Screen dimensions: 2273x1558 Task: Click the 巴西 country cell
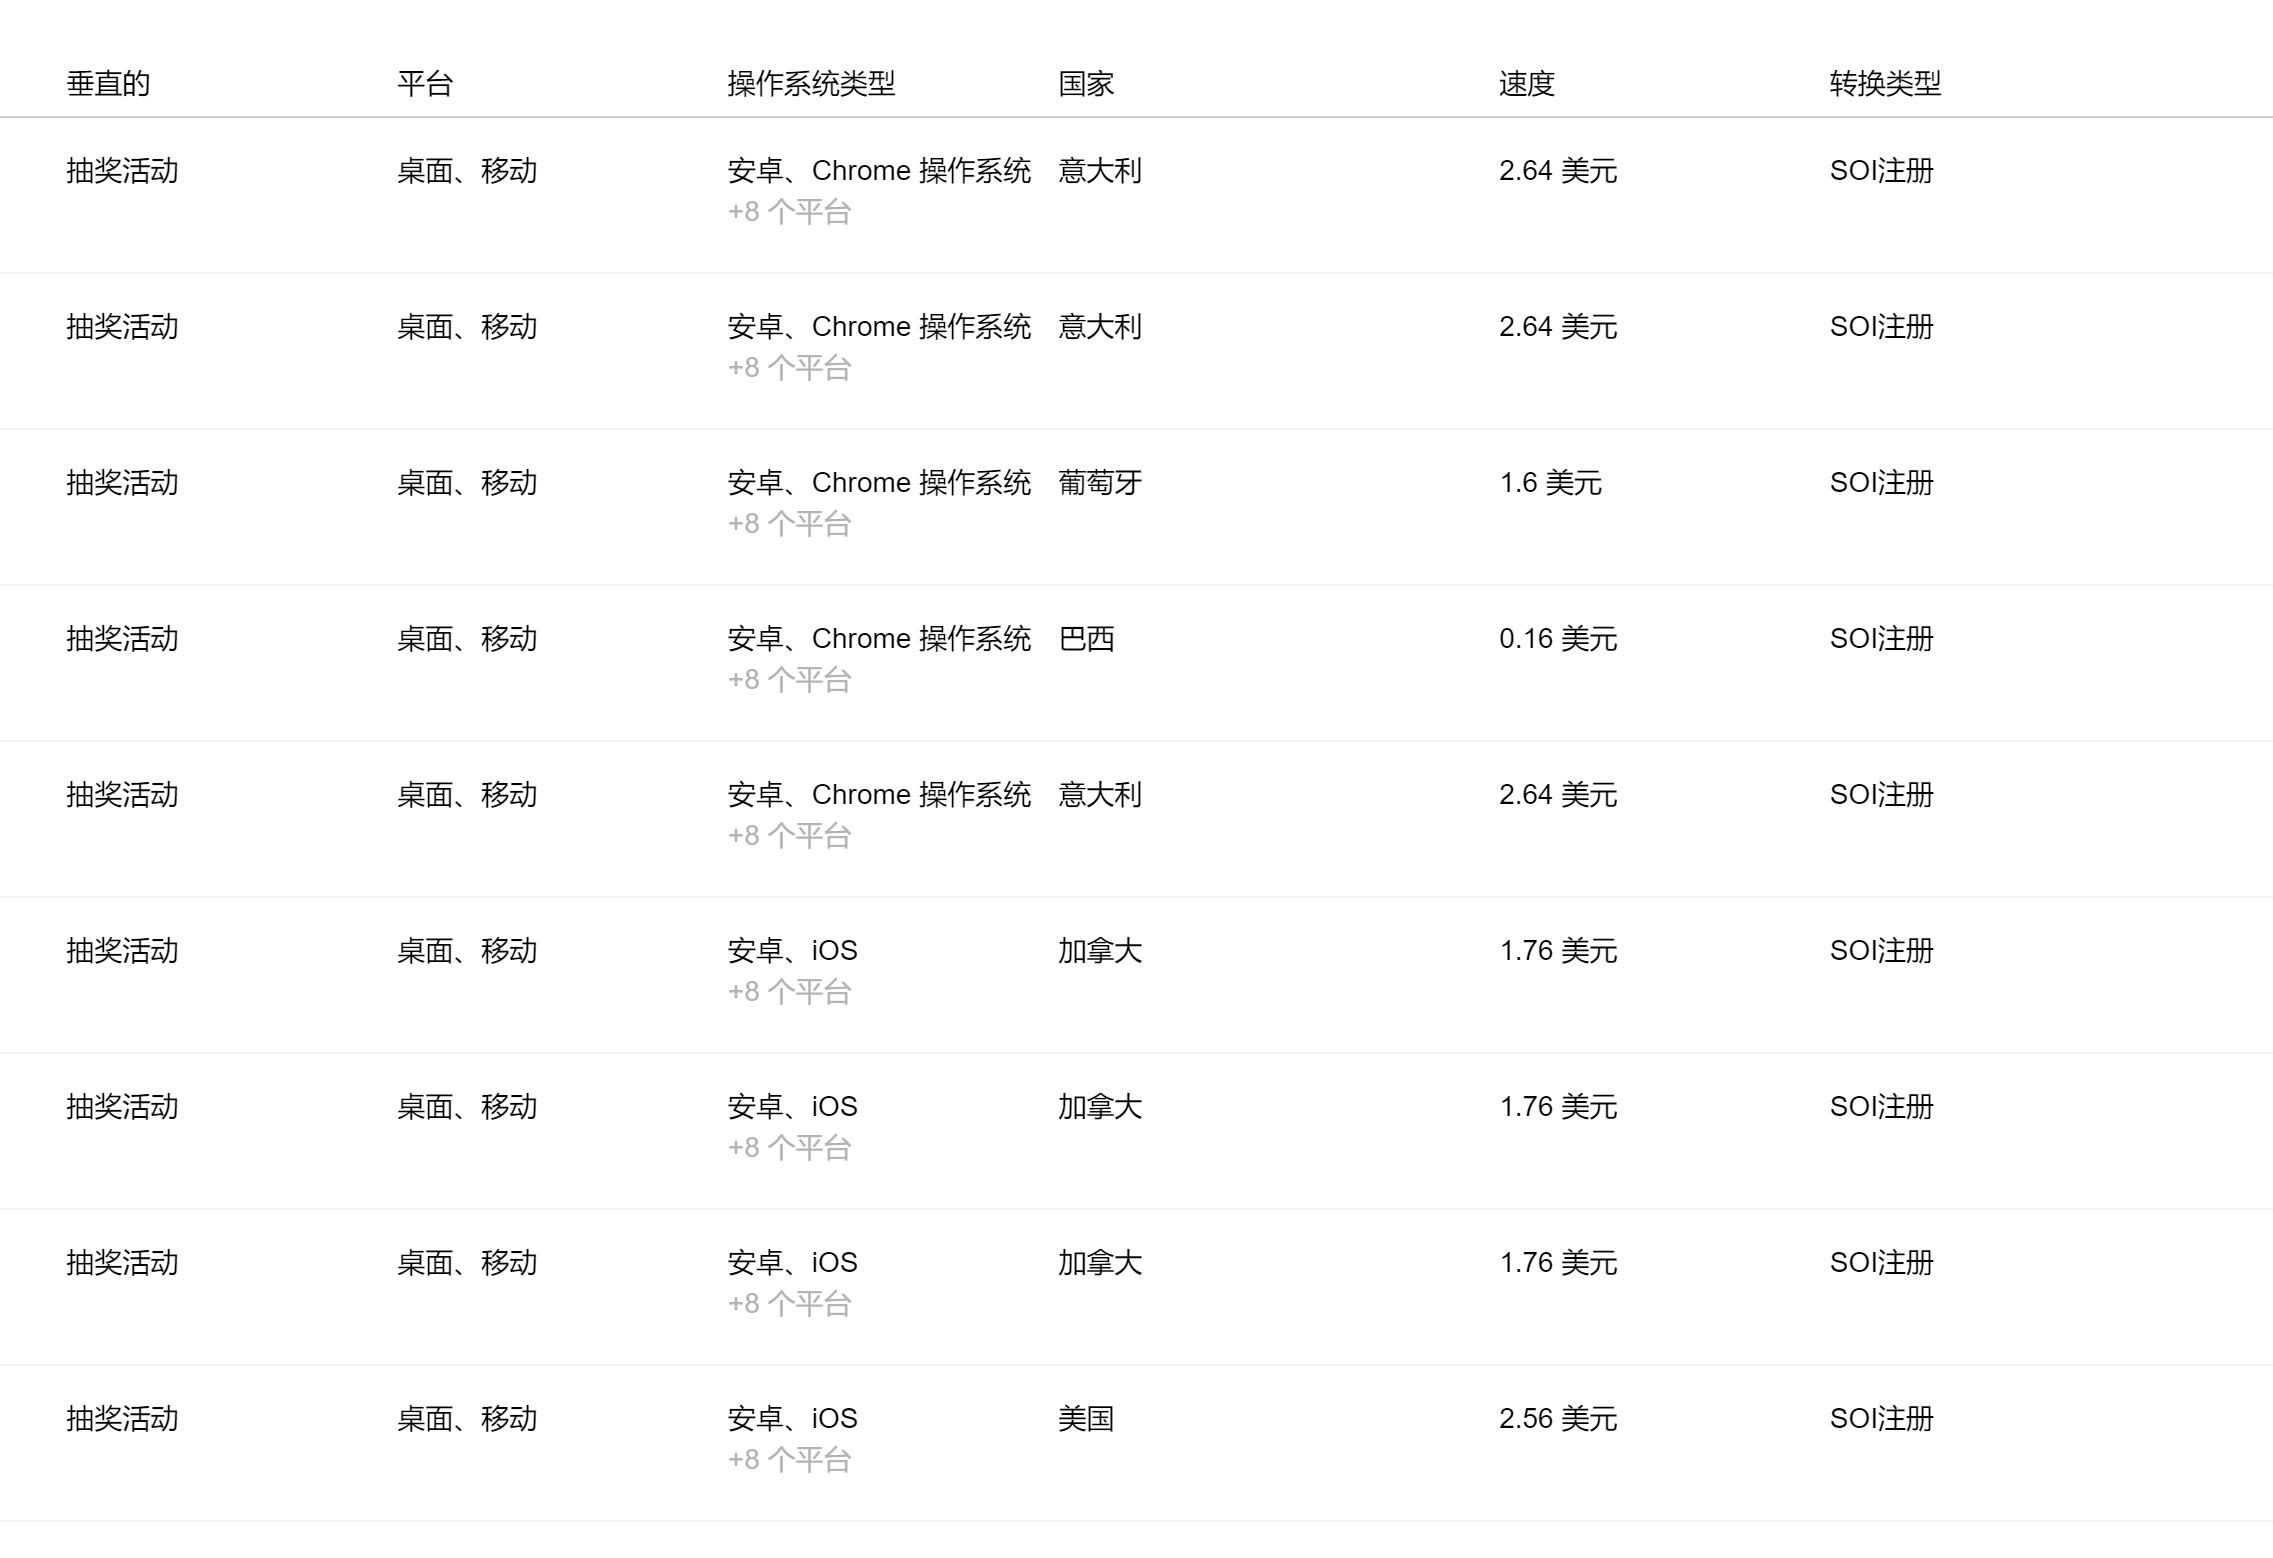(x=1086, y=639)
